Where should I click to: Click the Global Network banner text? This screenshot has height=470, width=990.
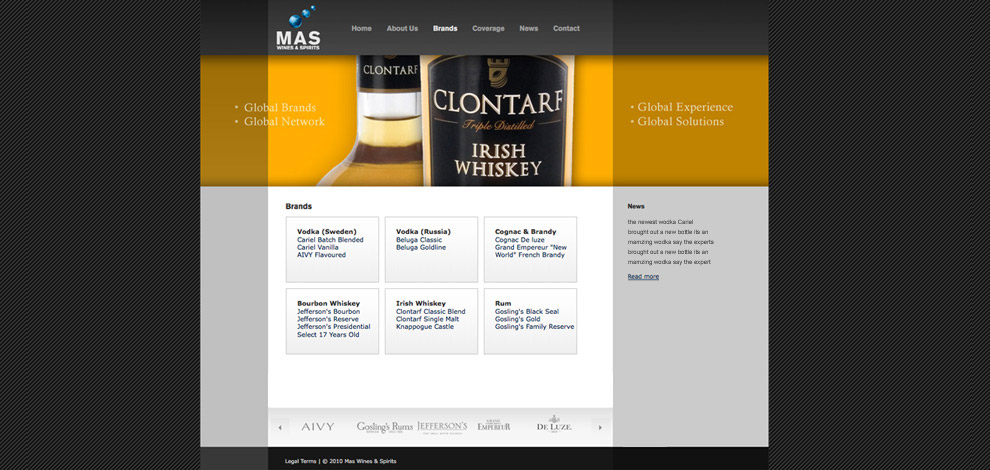pos(284,121)
